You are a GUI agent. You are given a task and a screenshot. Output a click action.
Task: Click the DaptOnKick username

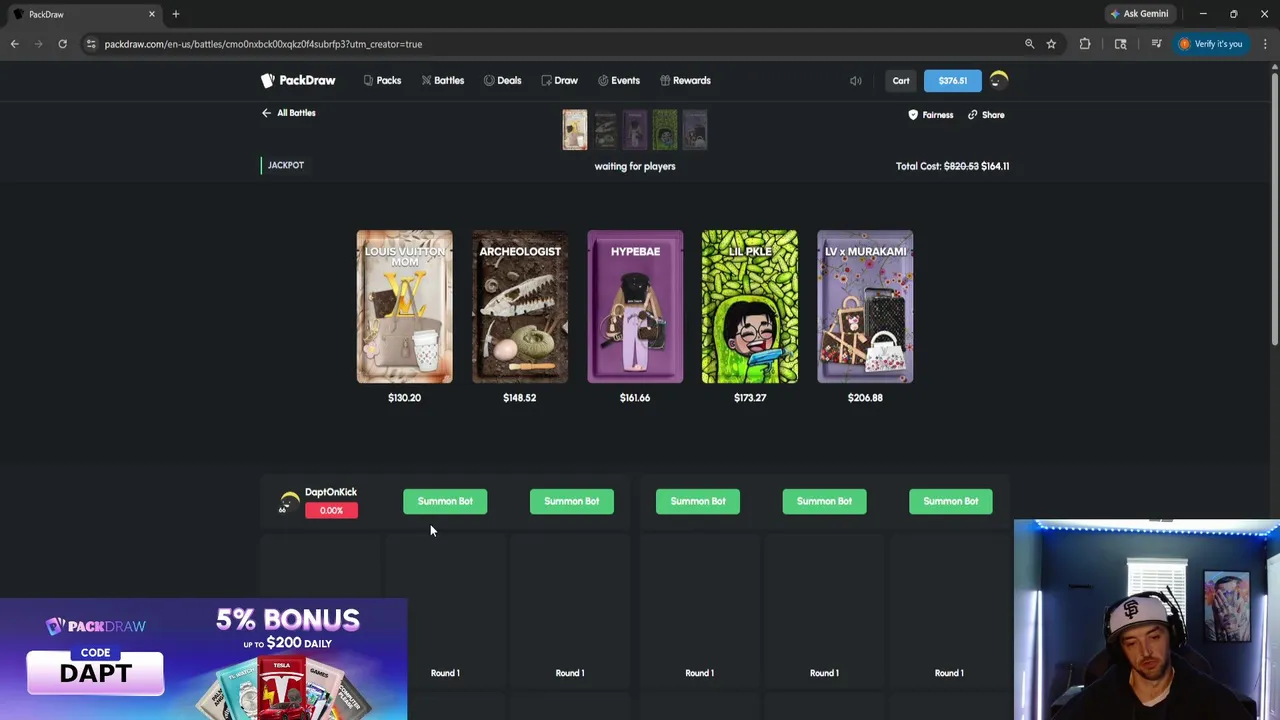(x=331, y=492)
